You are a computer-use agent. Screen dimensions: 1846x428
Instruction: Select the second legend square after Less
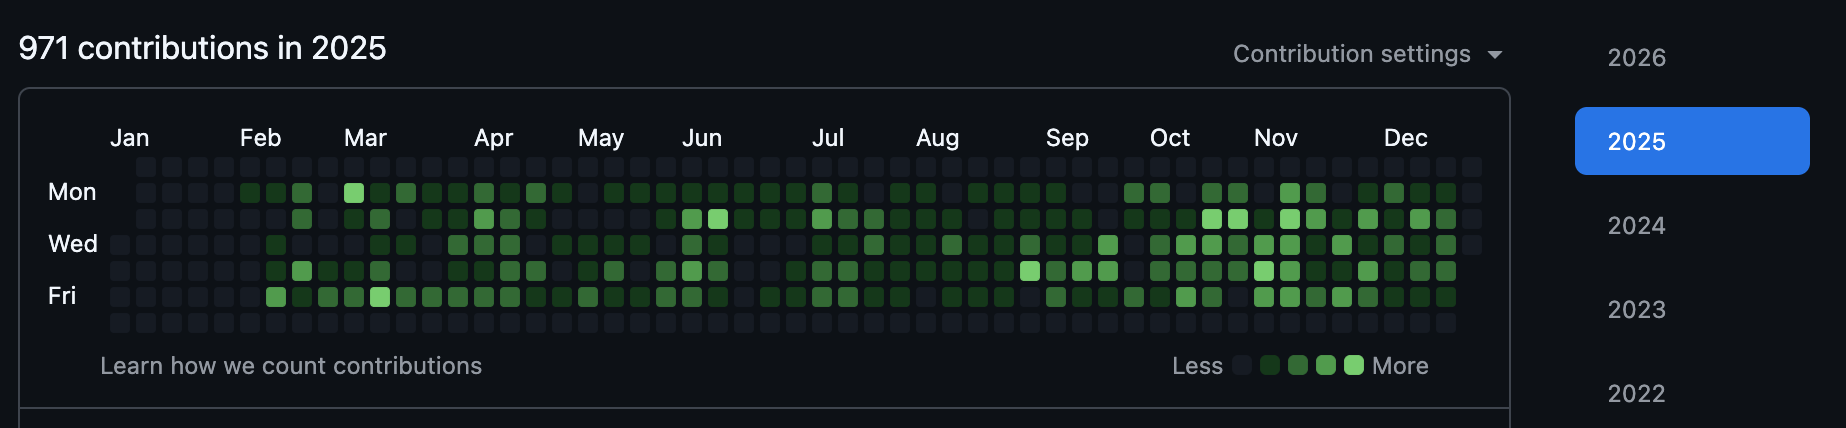coord(1270,365)
